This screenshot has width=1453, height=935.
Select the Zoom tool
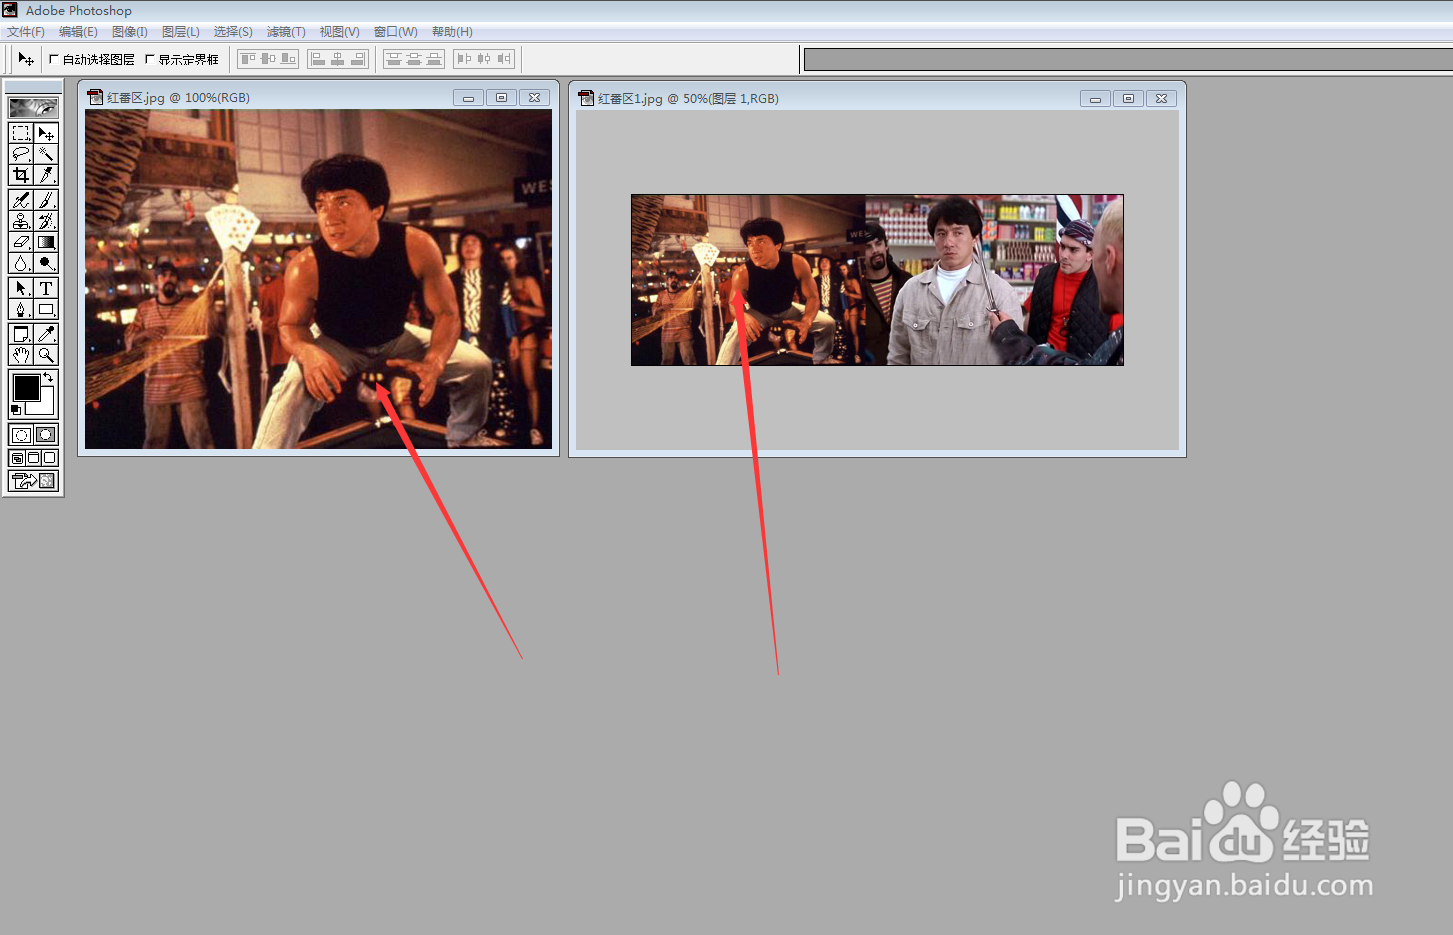tap(46, 355)
